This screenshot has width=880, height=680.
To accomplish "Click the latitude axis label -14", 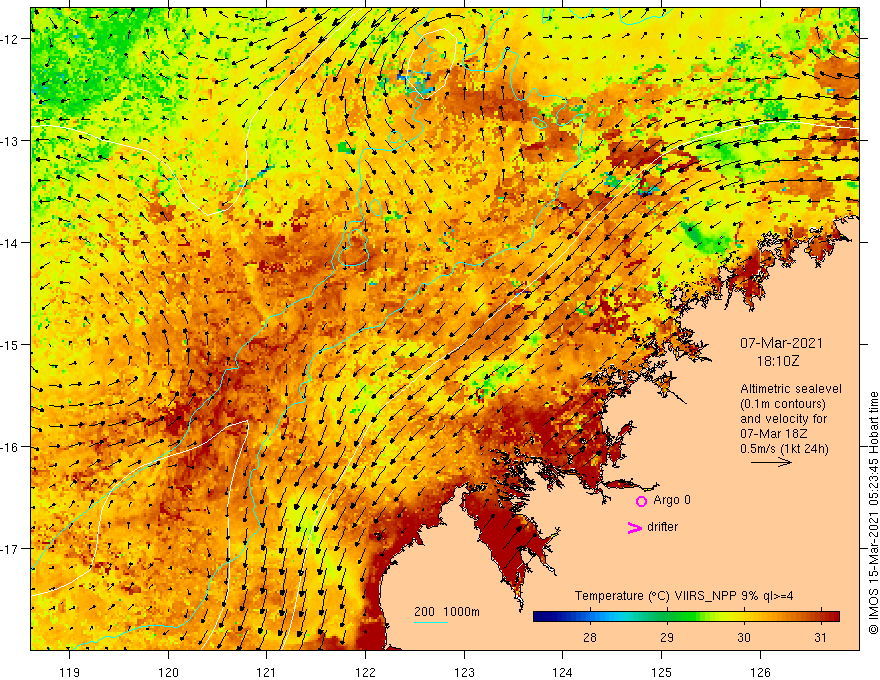I will (11, 243).
